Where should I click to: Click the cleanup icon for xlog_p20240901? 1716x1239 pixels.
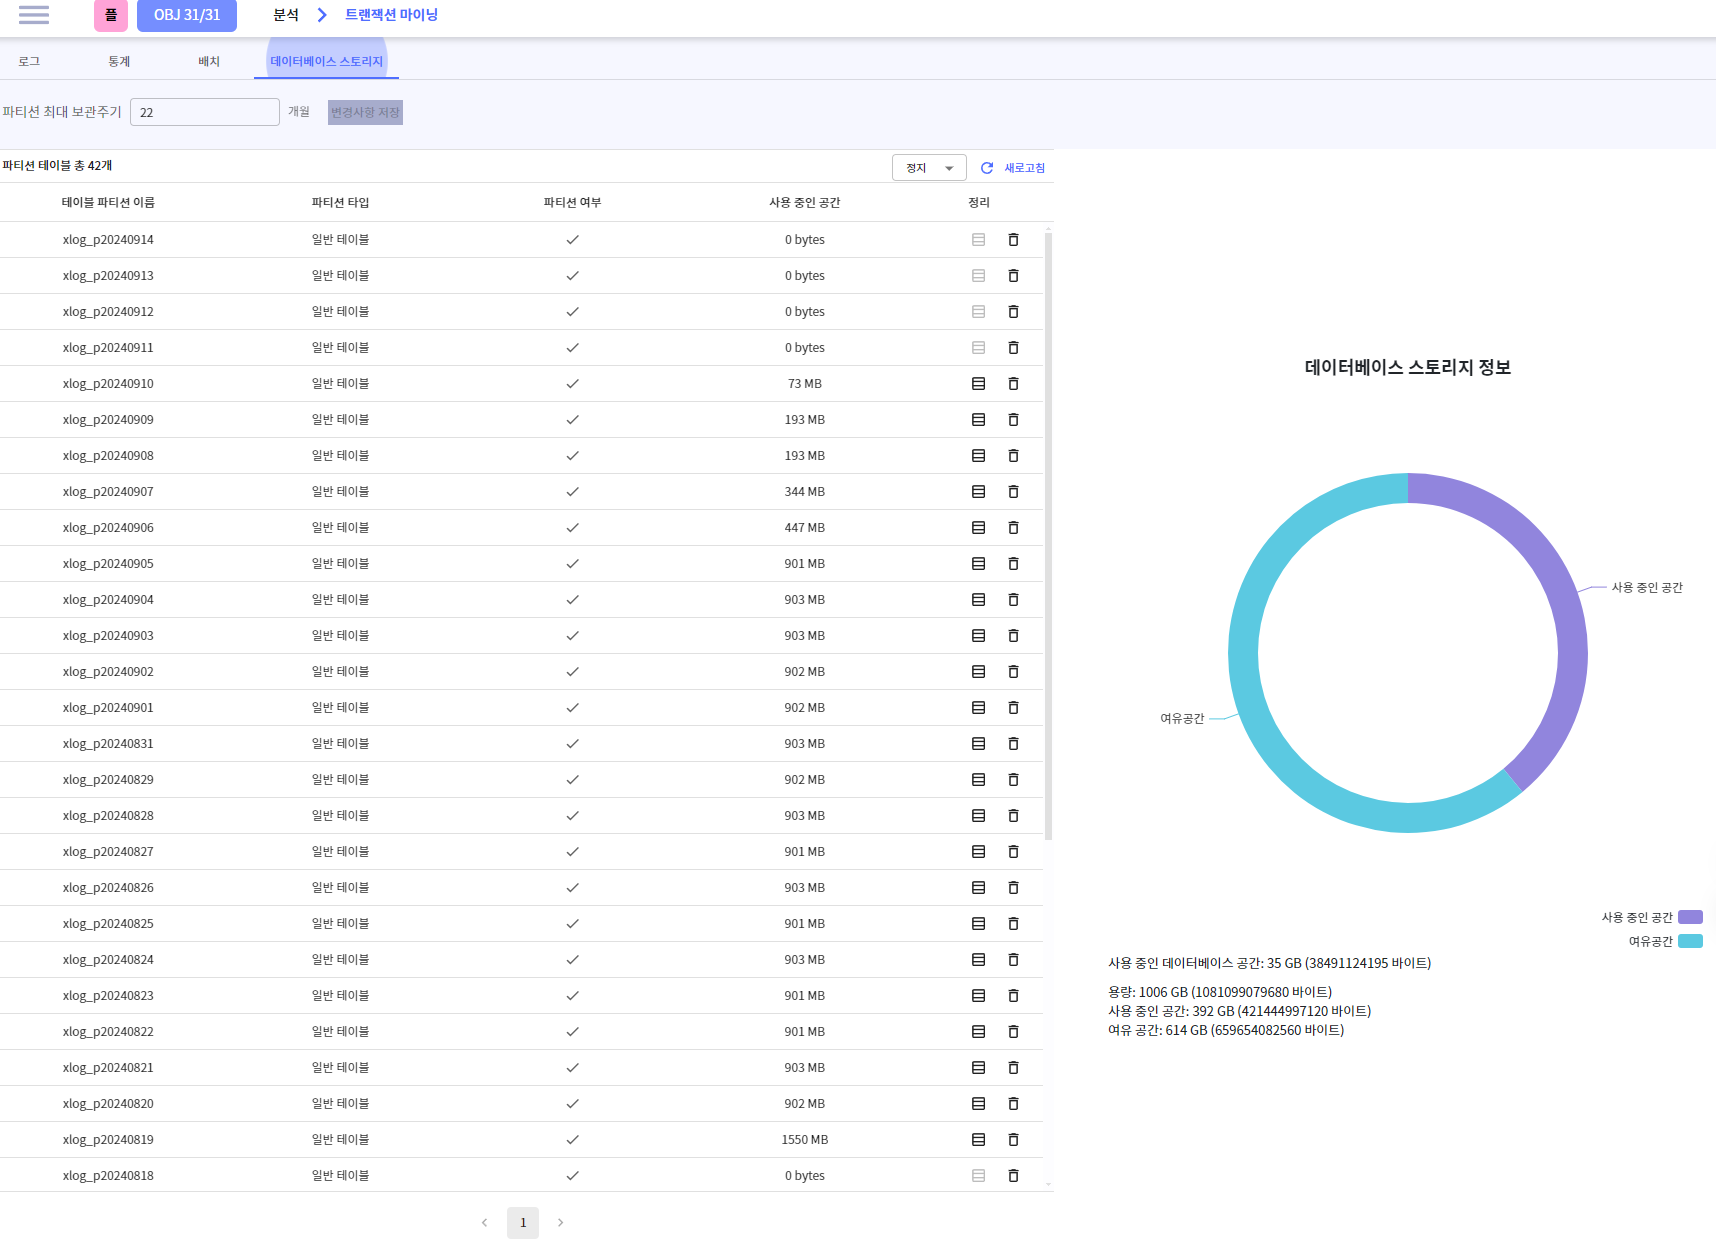tap(978, 708)
